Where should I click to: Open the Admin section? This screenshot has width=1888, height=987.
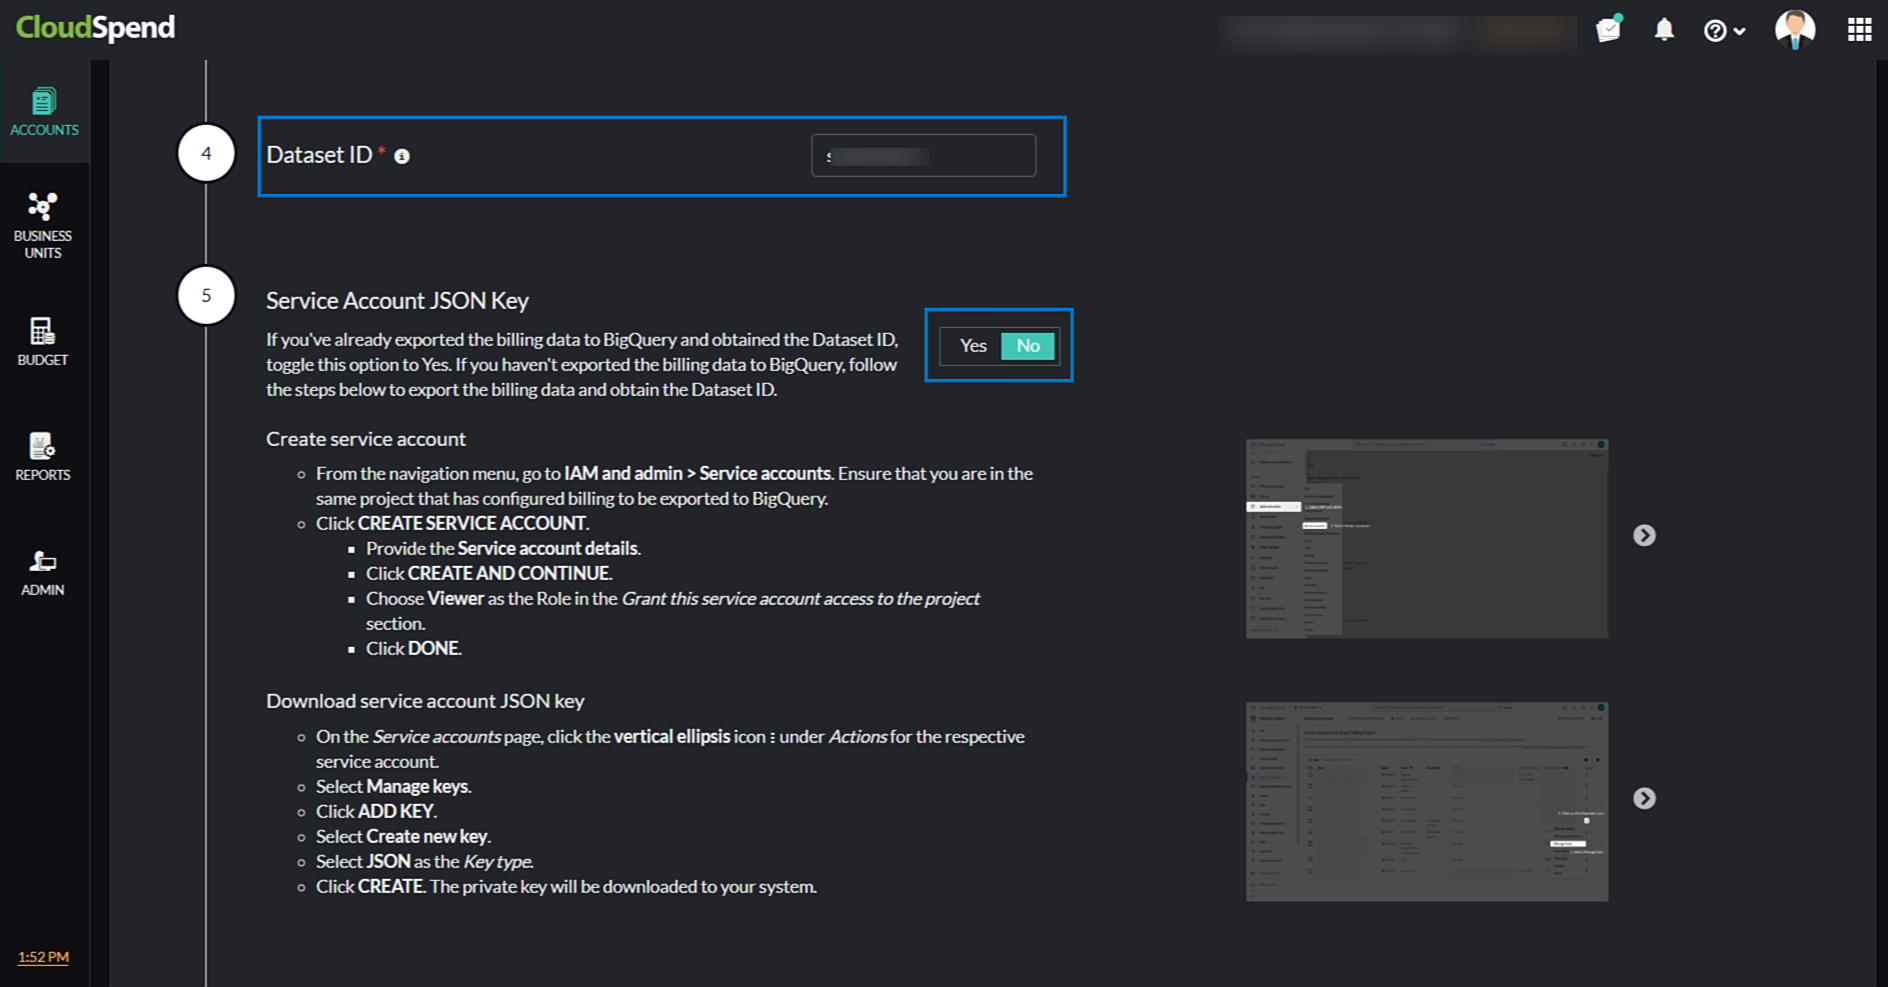[x=42, y=572]
